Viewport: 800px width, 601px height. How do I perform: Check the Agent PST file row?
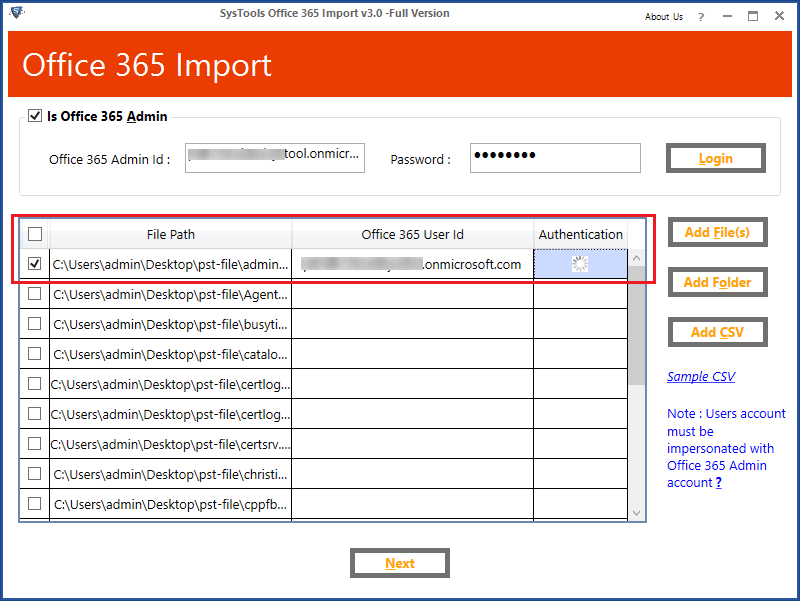[34, 294]
